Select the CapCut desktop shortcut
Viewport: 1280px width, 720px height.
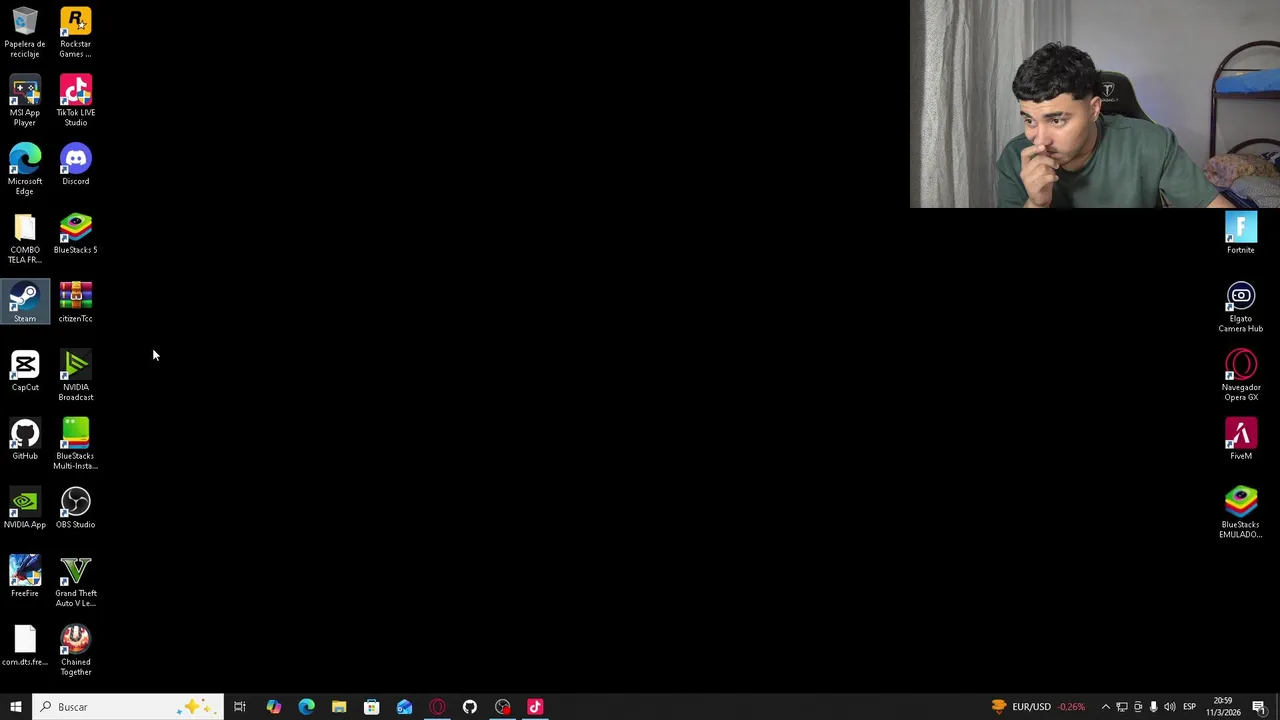point(25,372)
